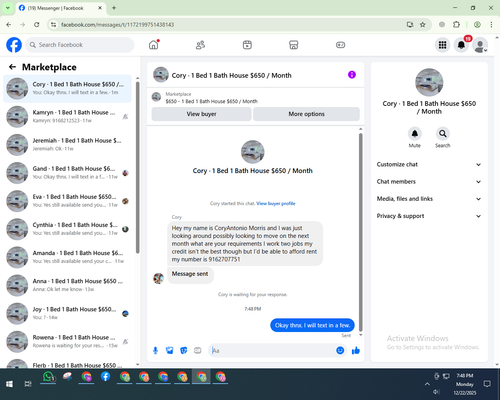Open a new browser tab
This screenshot has width=500, height=400.
pos(114,8)
